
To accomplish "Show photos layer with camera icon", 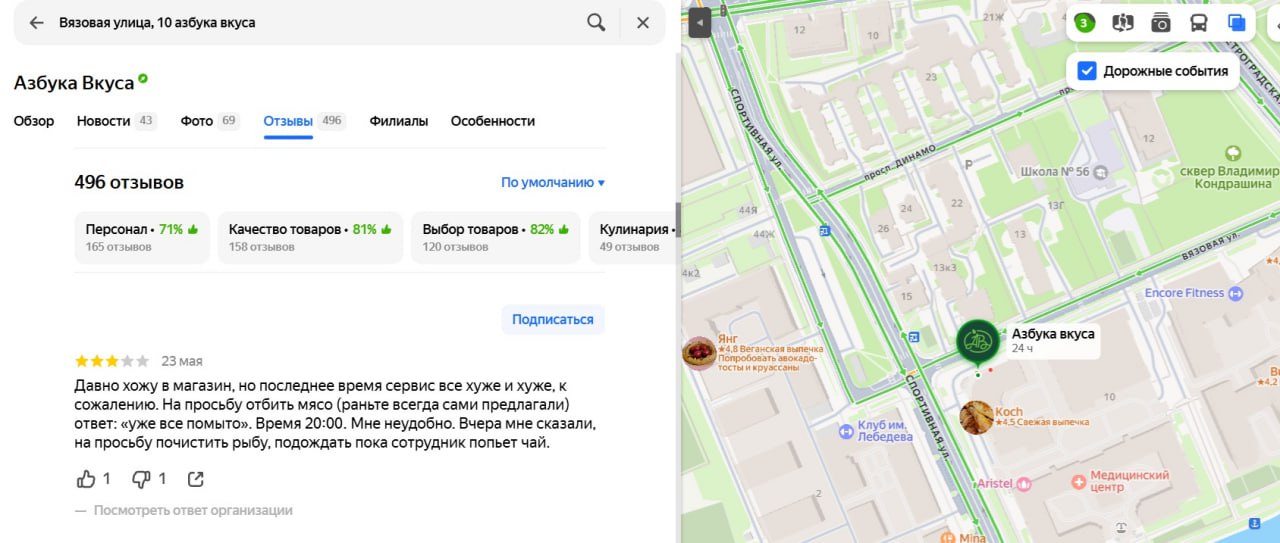I will click(1160, 22).
